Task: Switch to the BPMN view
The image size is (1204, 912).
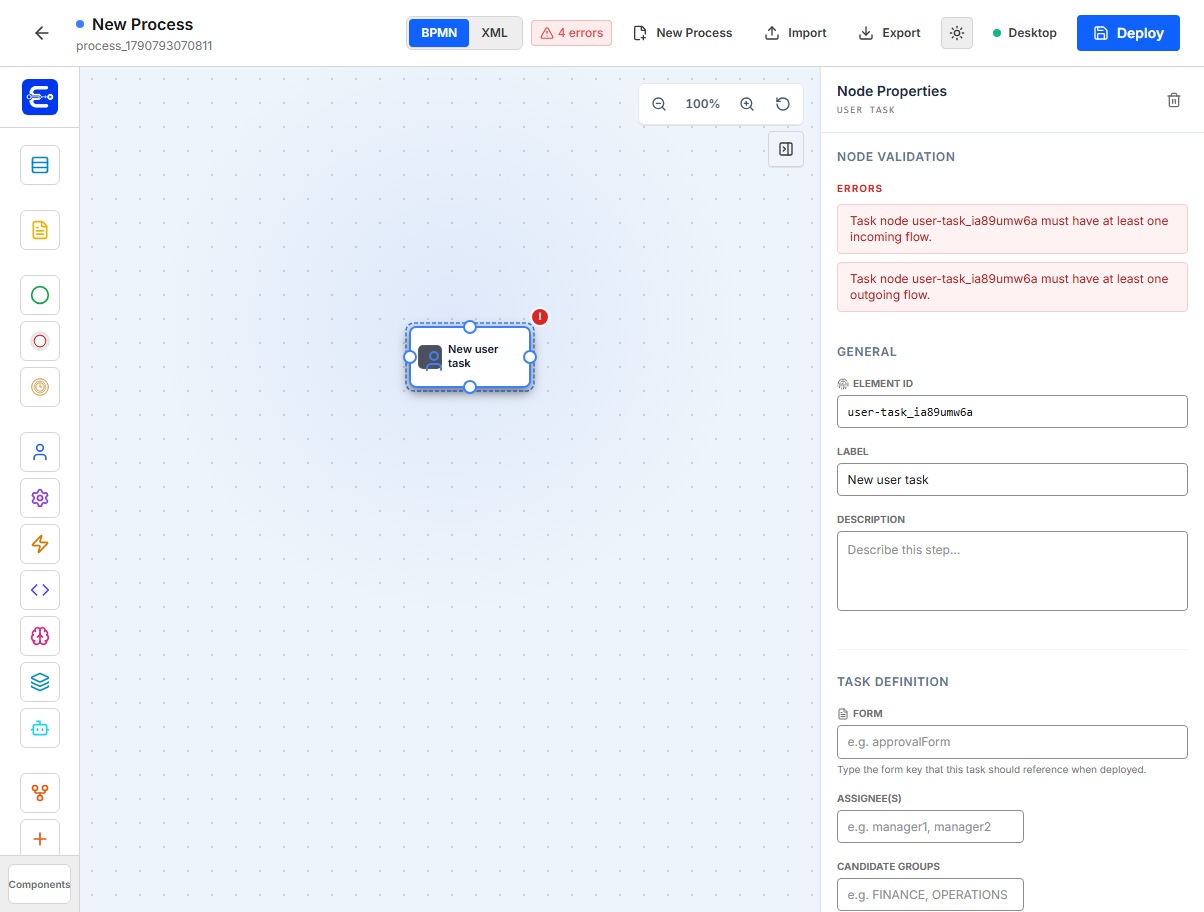Action: point(439,33)
